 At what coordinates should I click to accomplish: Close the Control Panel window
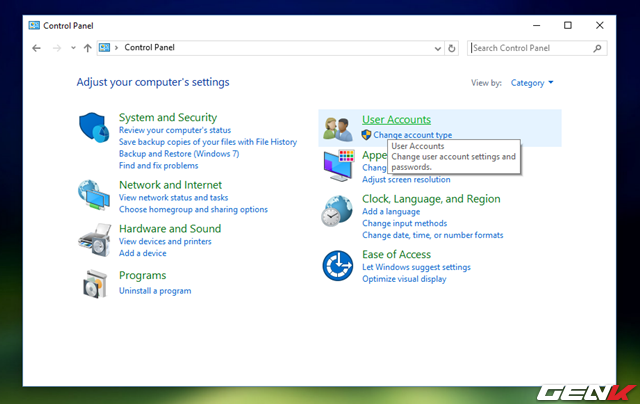[x=599, y=25]
